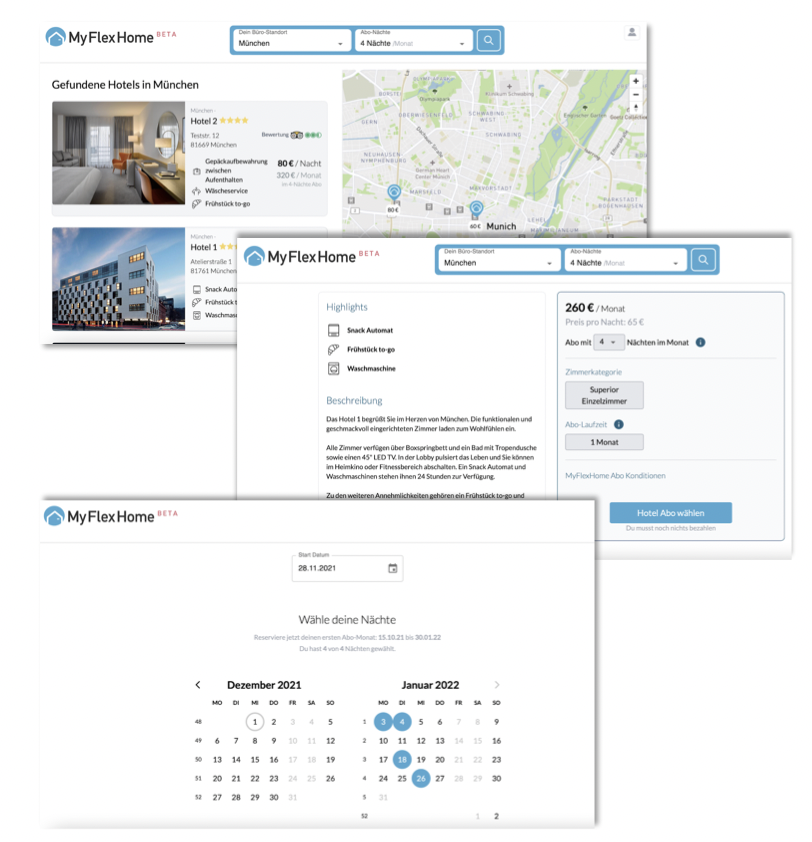Select the 80 € hotel marker on the map
812x842 pixels.
click(394, 192)
